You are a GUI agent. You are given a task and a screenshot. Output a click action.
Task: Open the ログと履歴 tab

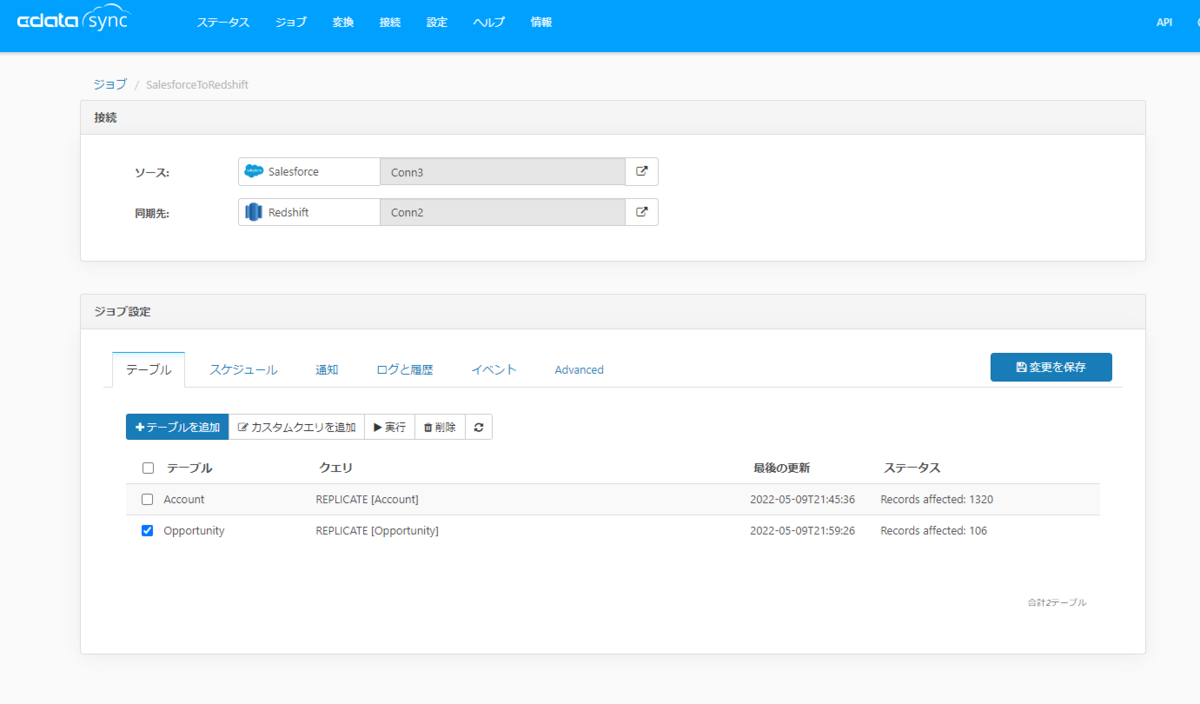tap(405, 369)
